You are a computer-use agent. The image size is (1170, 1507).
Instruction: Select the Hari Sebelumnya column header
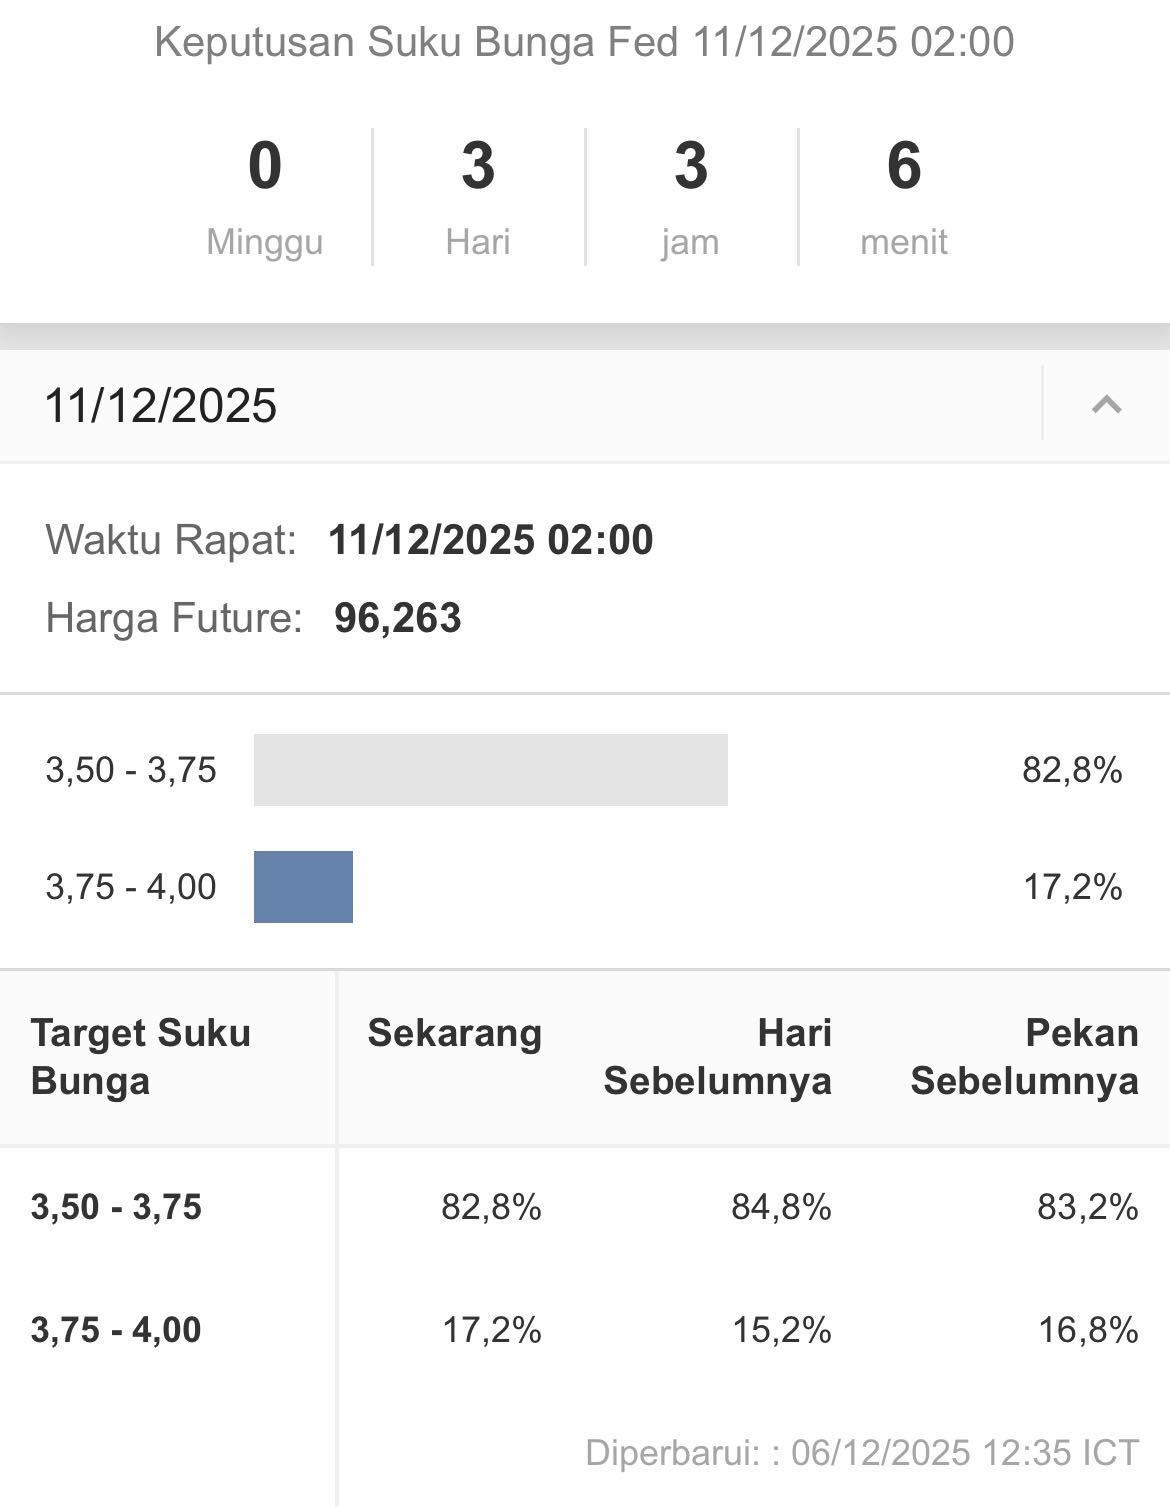[717, 1057]
